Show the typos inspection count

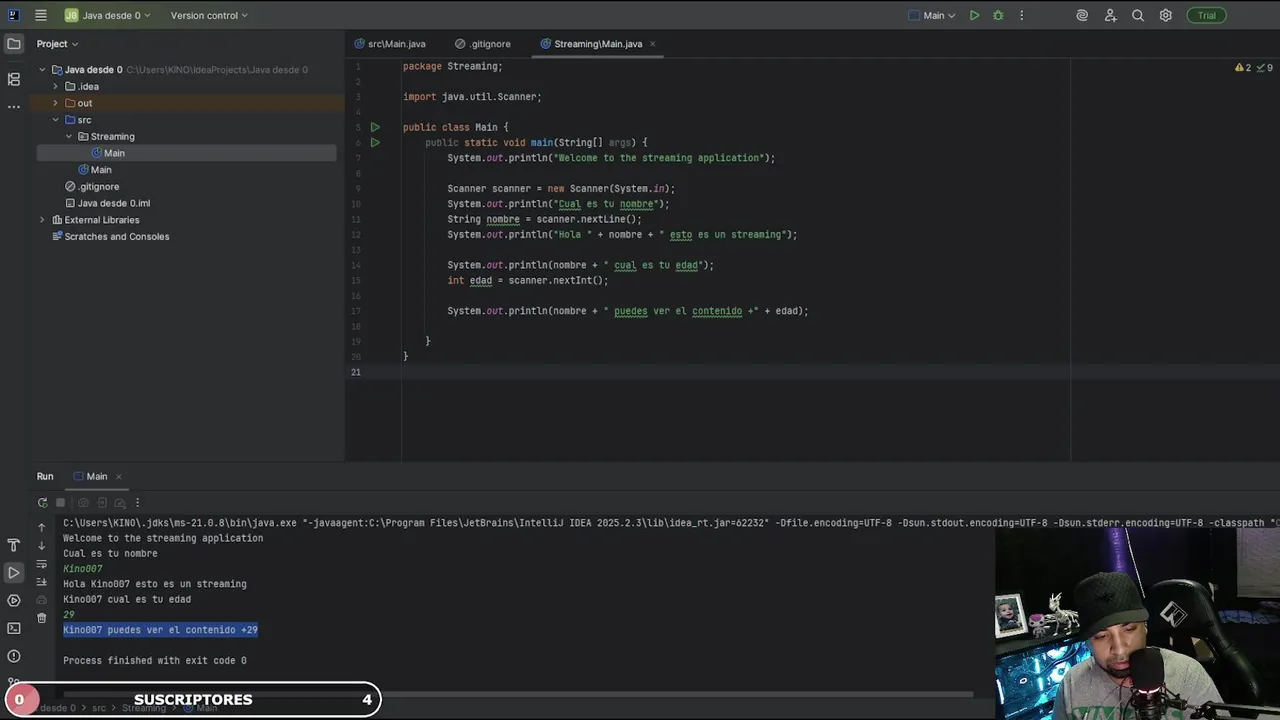tap(1265, 67)
